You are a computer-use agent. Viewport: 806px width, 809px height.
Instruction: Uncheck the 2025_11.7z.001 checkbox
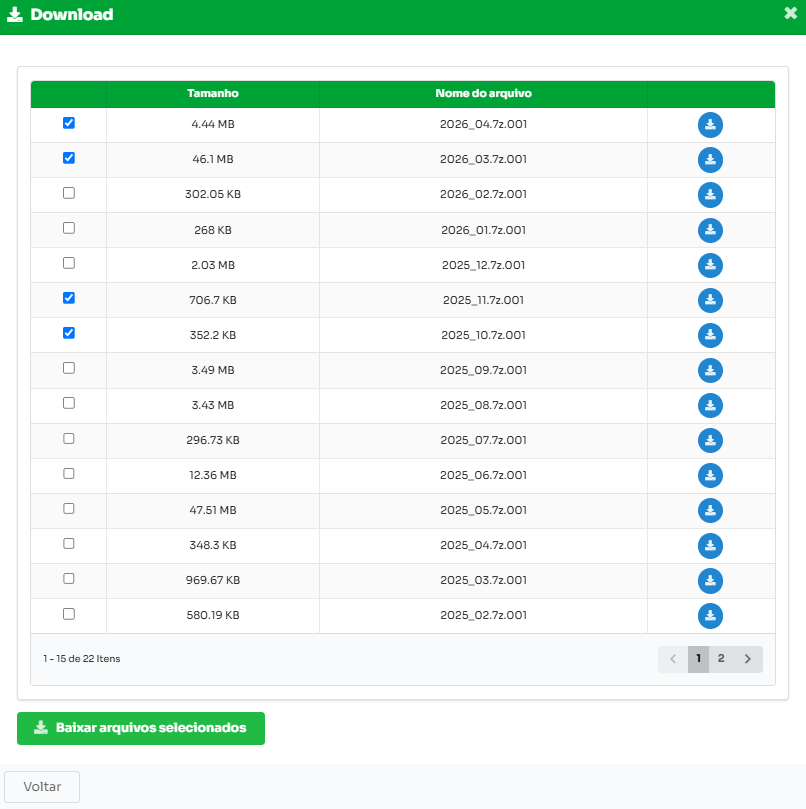69,298
